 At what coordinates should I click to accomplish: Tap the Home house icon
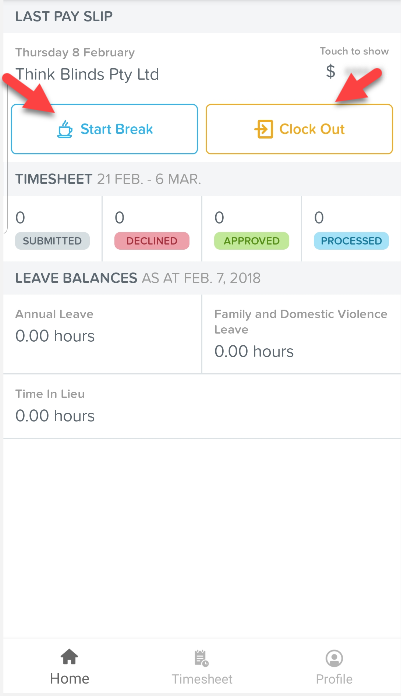coord(69,656)
